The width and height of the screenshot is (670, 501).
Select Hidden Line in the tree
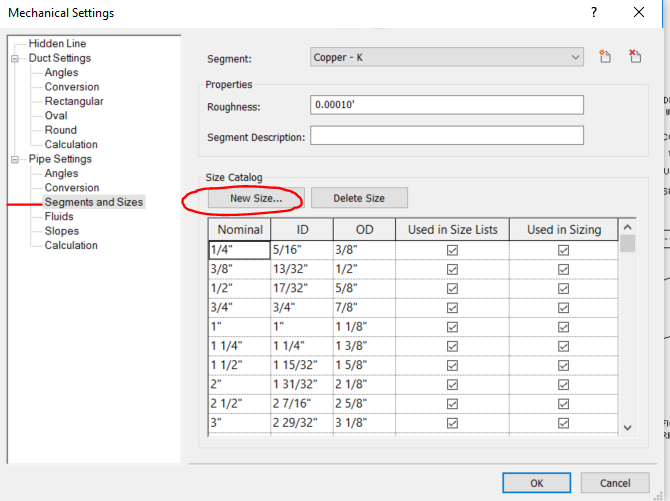pyautogui.click(x=57, y=44)
